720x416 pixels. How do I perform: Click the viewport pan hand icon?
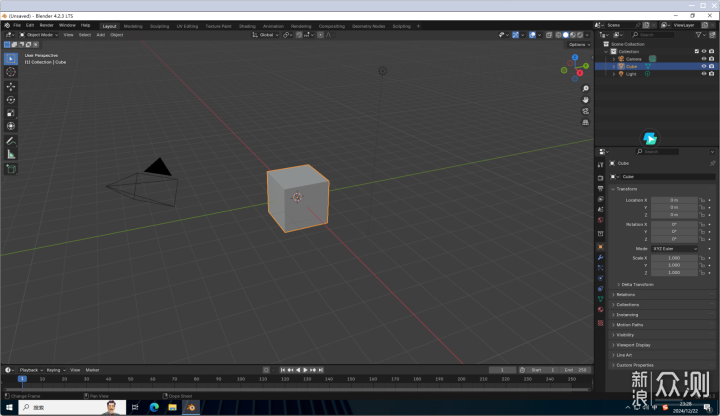[585, 100]
